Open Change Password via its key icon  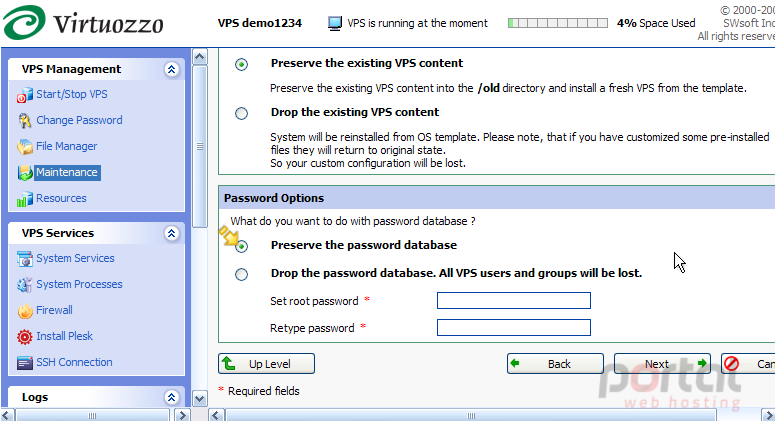tap(24, 121)
